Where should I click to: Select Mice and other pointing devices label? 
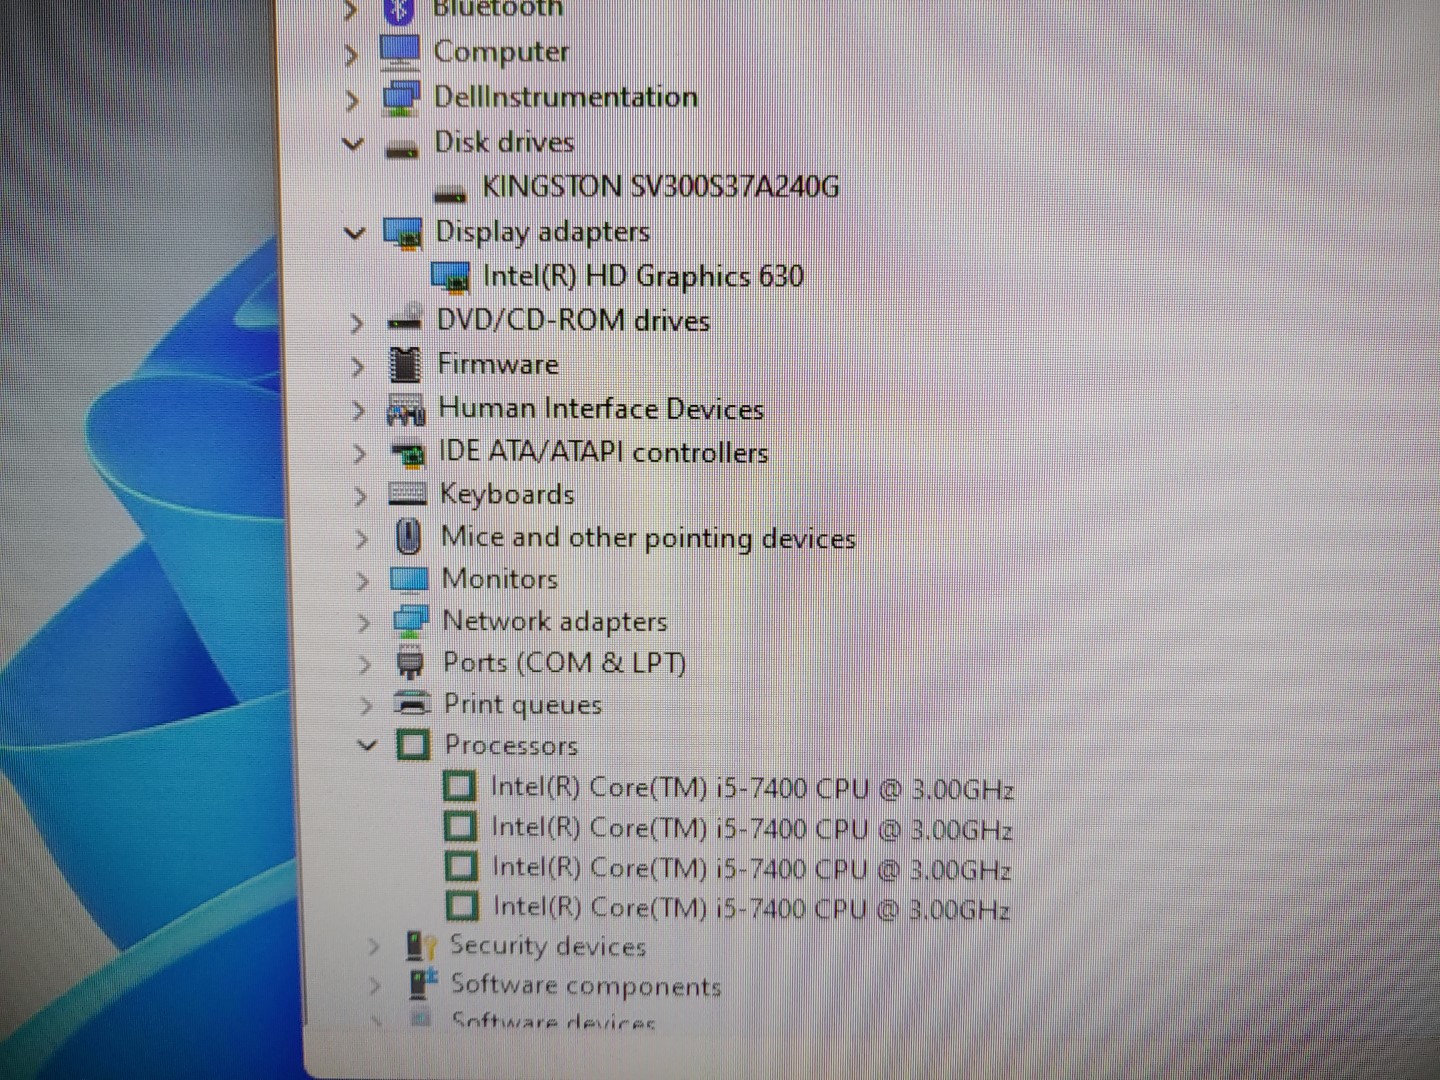[649, 538]
